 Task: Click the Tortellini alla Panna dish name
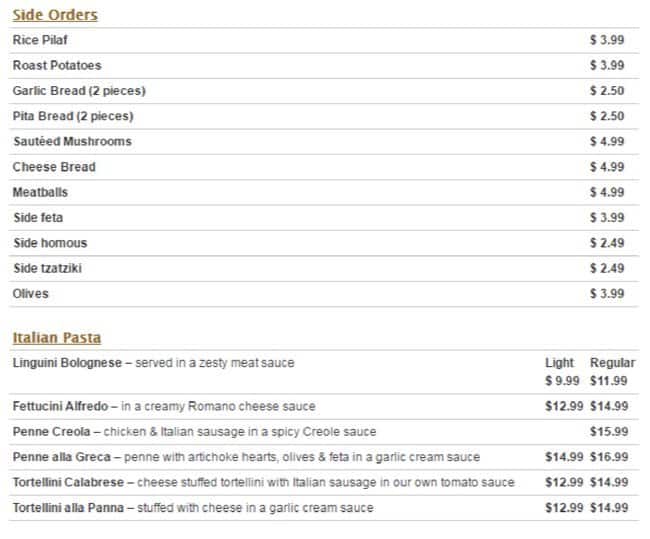68,508
